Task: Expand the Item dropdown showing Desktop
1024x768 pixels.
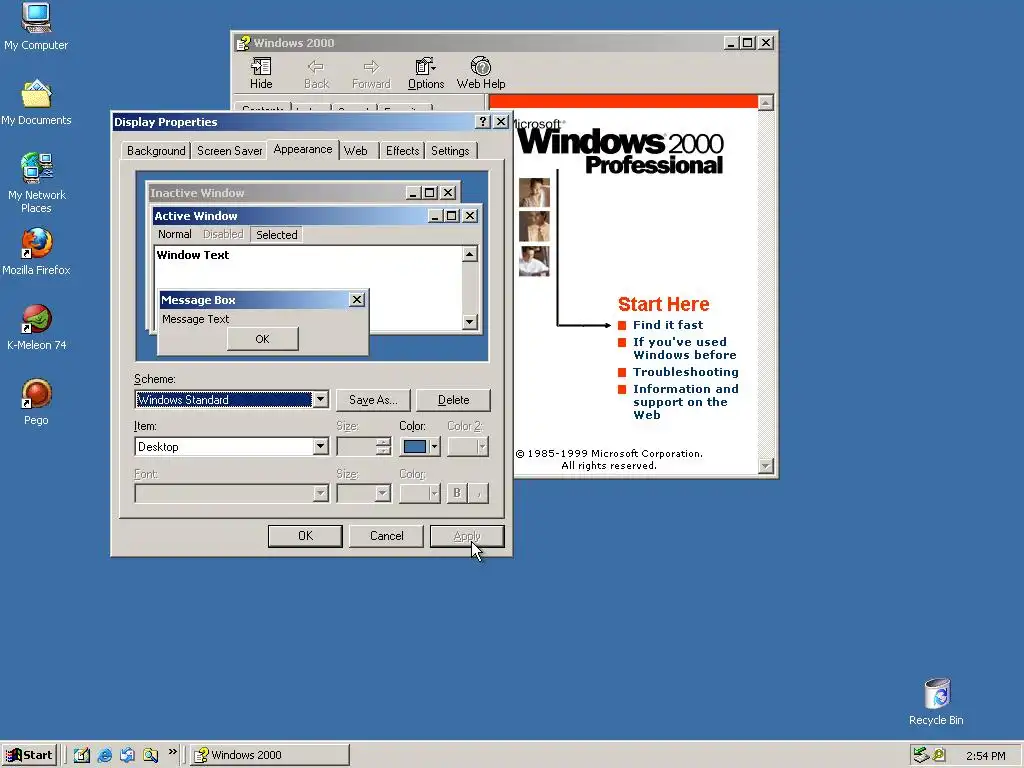Action: pos(320,447)
